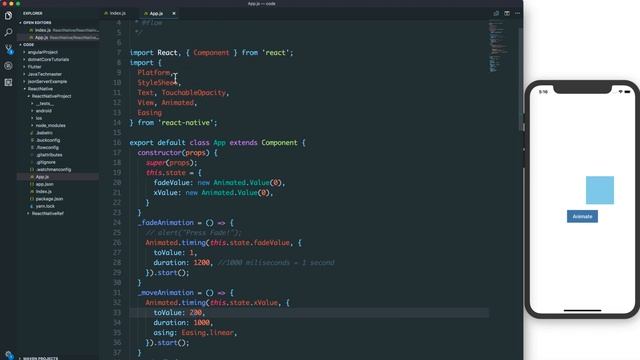Collapse the CODE workspace section
The width and height of the screenshot is (640, 360).
coord(29,44)
